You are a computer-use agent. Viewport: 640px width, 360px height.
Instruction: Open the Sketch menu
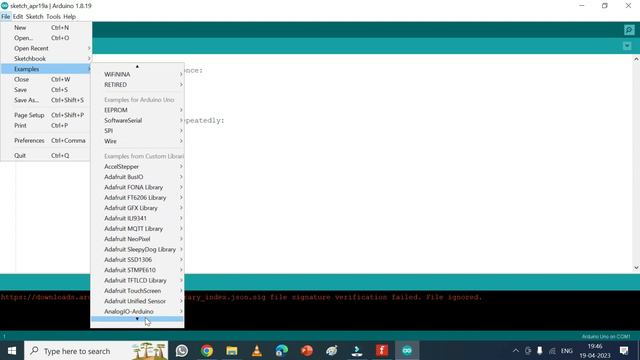(34, 17)
